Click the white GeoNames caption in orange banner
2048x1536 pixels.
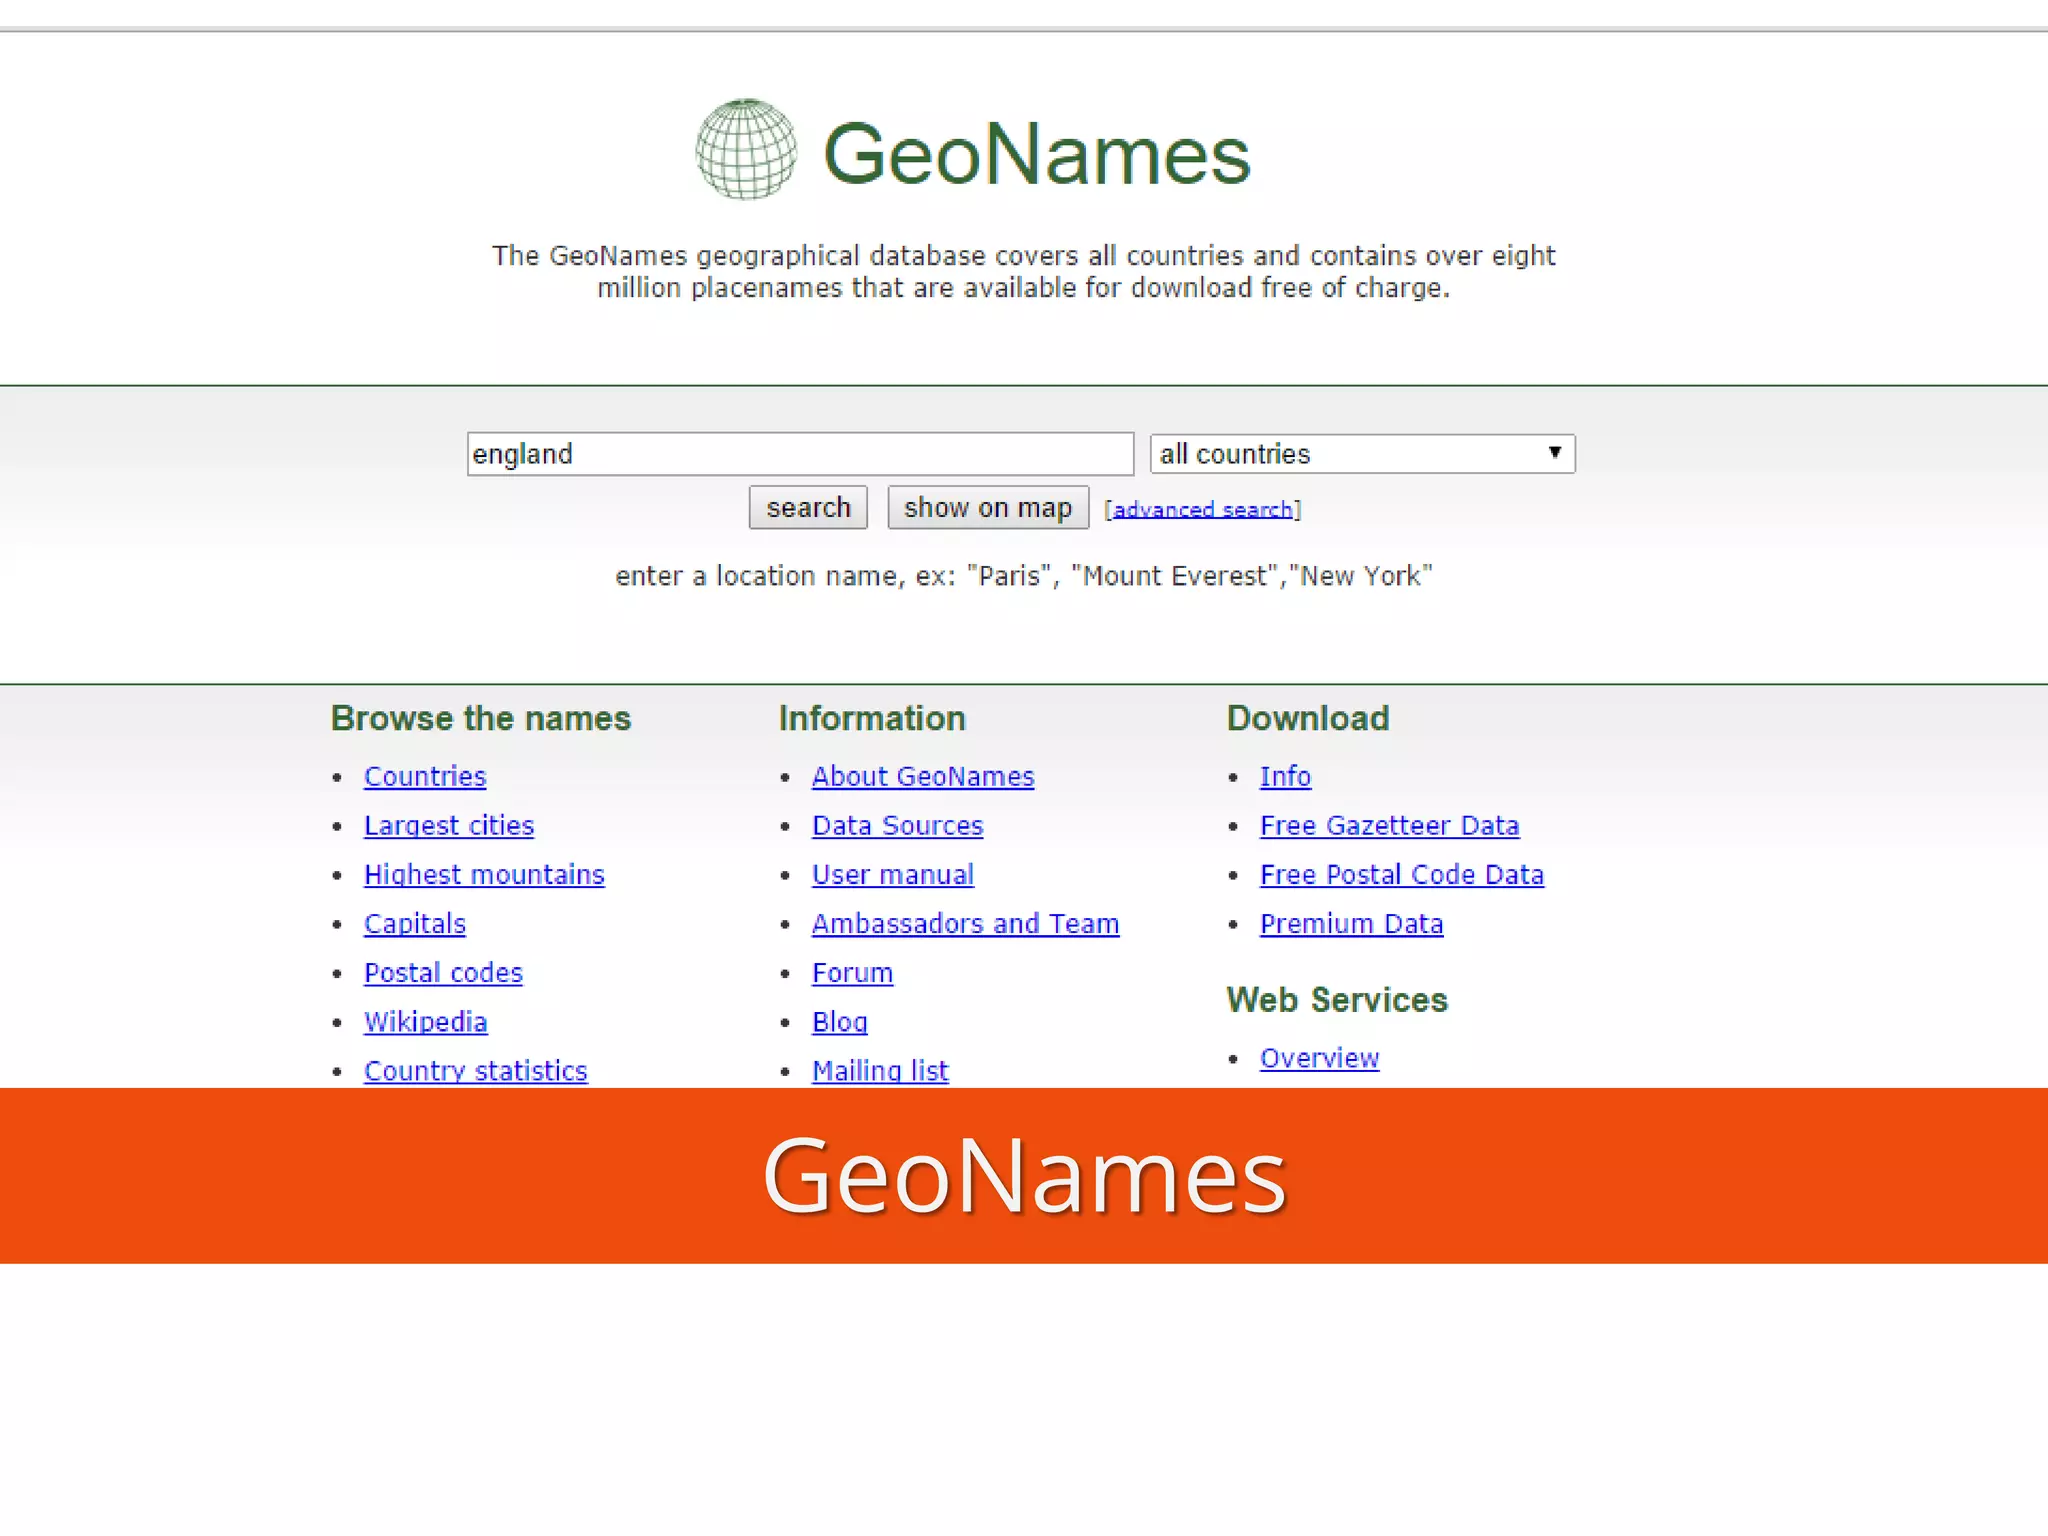tap(1024, 1176)
